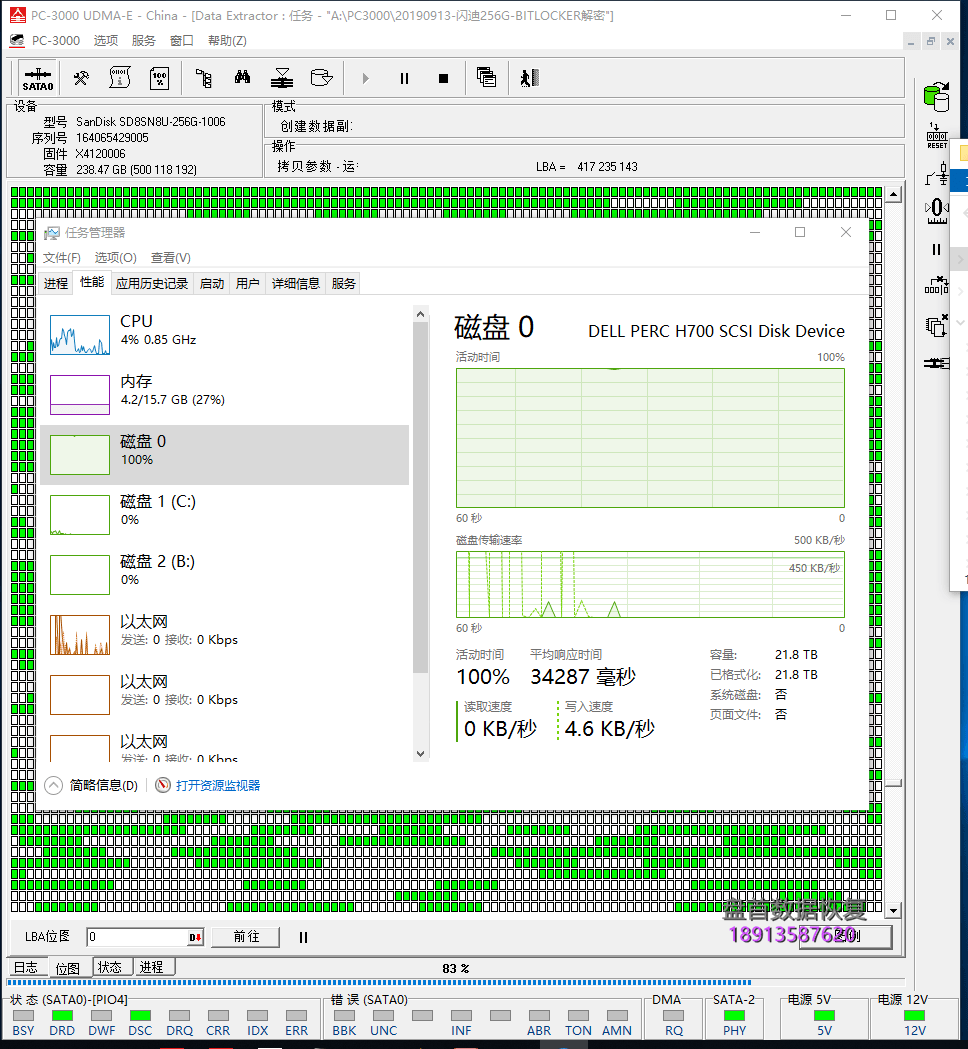Open 文件(F) menu in Task Manager
Screen dimensions: 968x1049
pyautogui.click(x=62, y=258)
